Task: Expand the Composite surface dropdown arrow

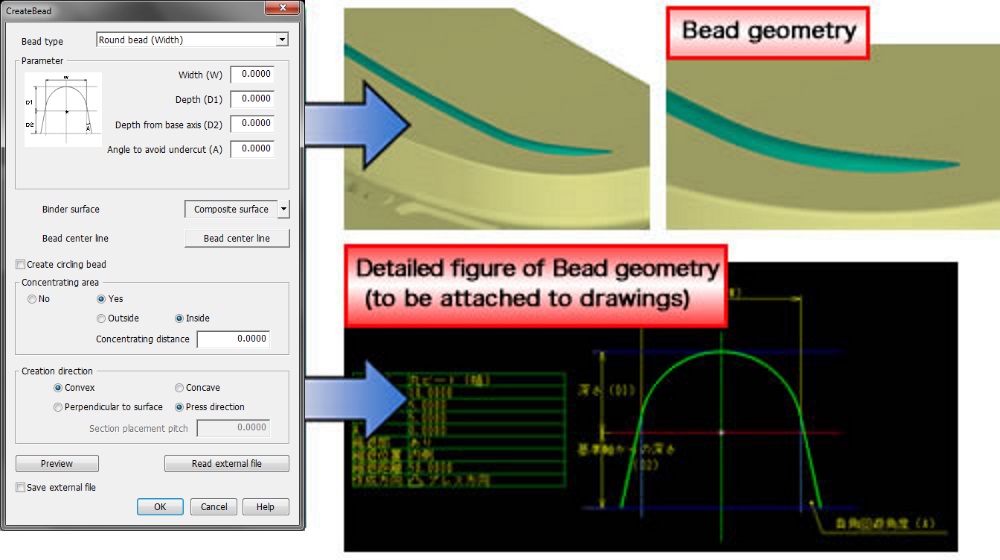Action: point(283,209)
